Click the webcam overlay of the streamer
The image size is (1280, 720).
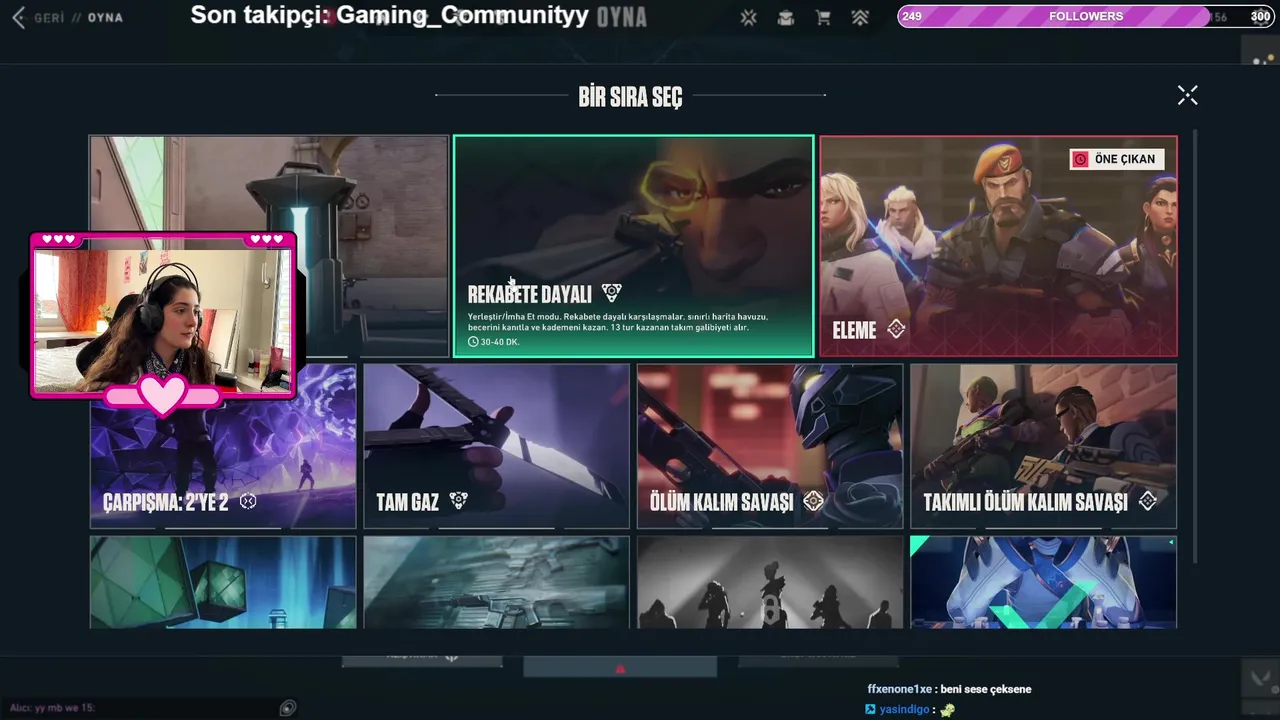(163, 320)
